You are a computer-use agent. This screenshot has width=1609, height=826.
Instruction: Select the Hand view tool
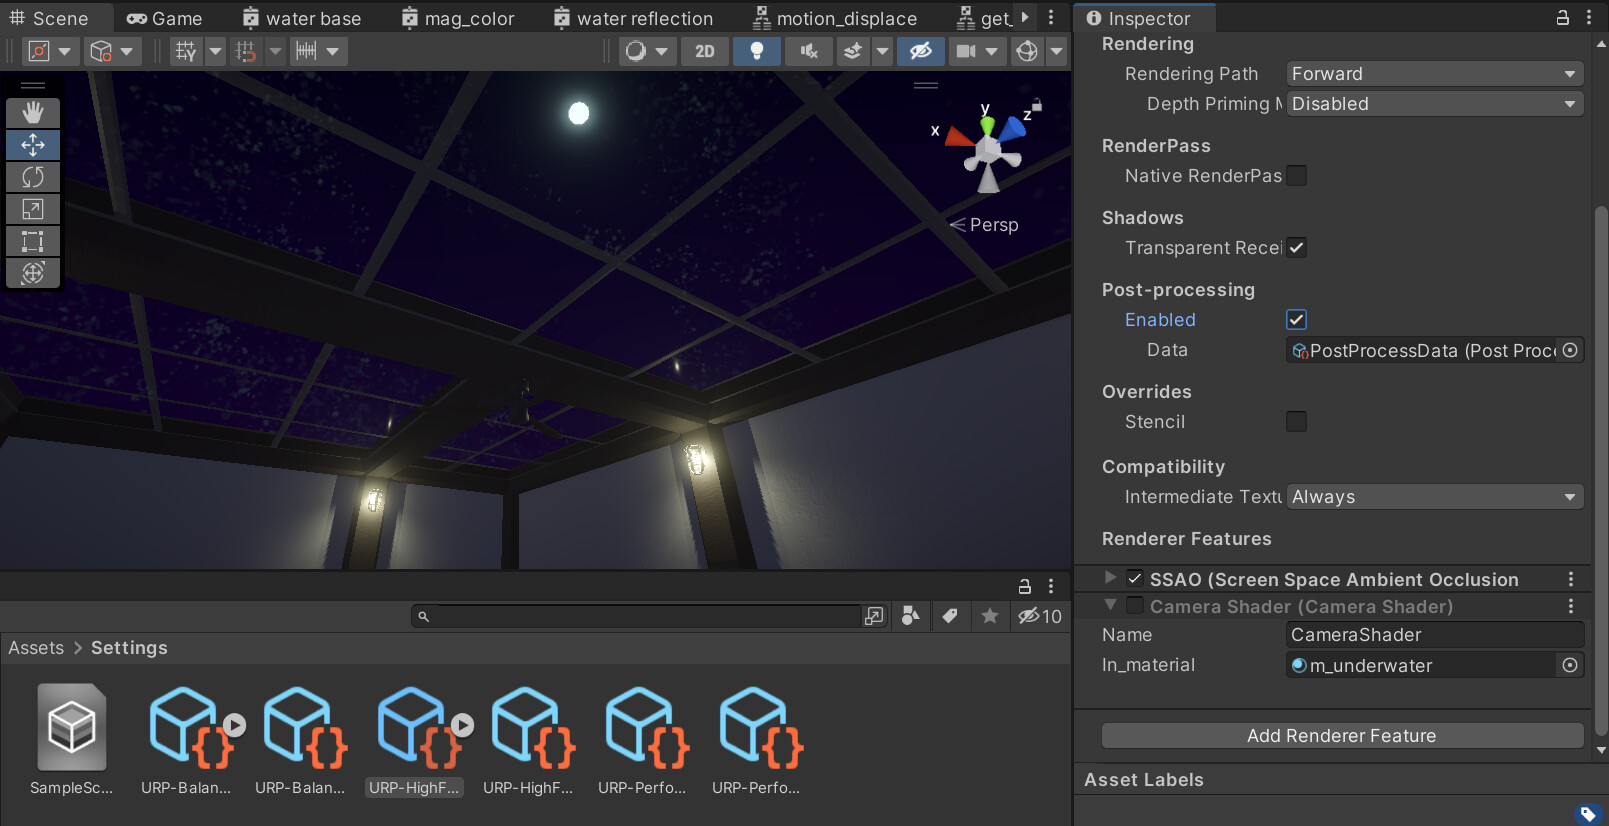(33, 113)
